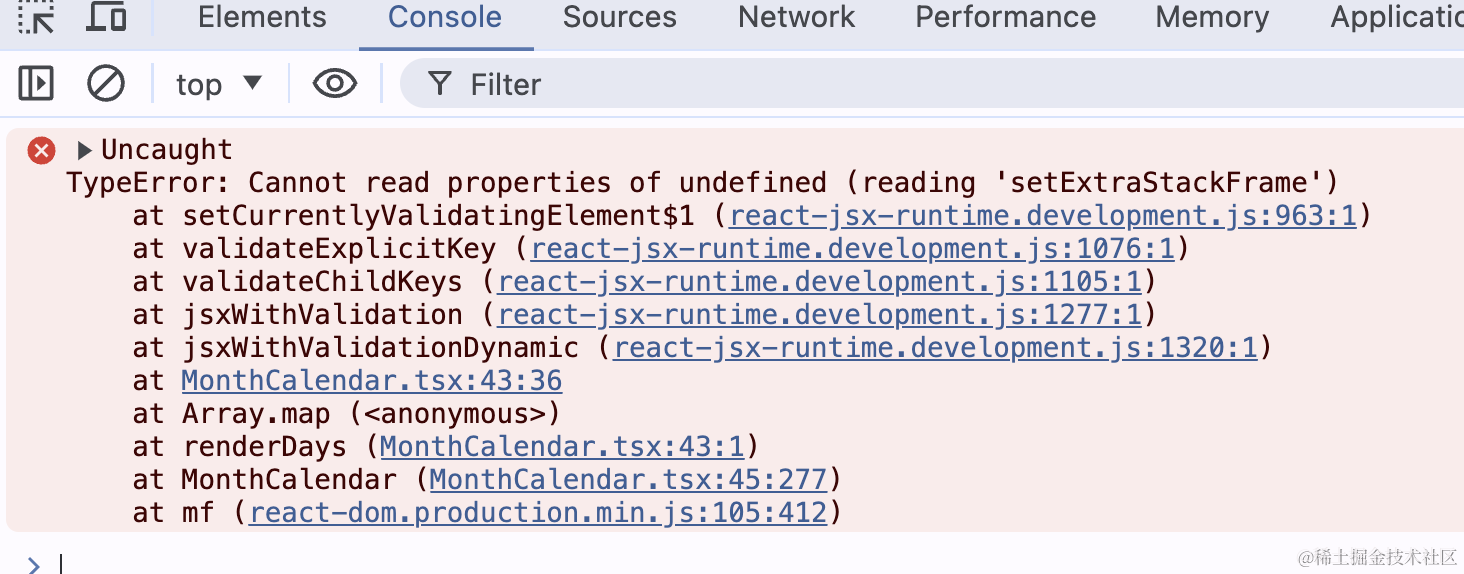Click the funnel icon in the Filter box
The width and height of the screenshot is (1464, 574).
pyautogui.click(x=440, y=84)
